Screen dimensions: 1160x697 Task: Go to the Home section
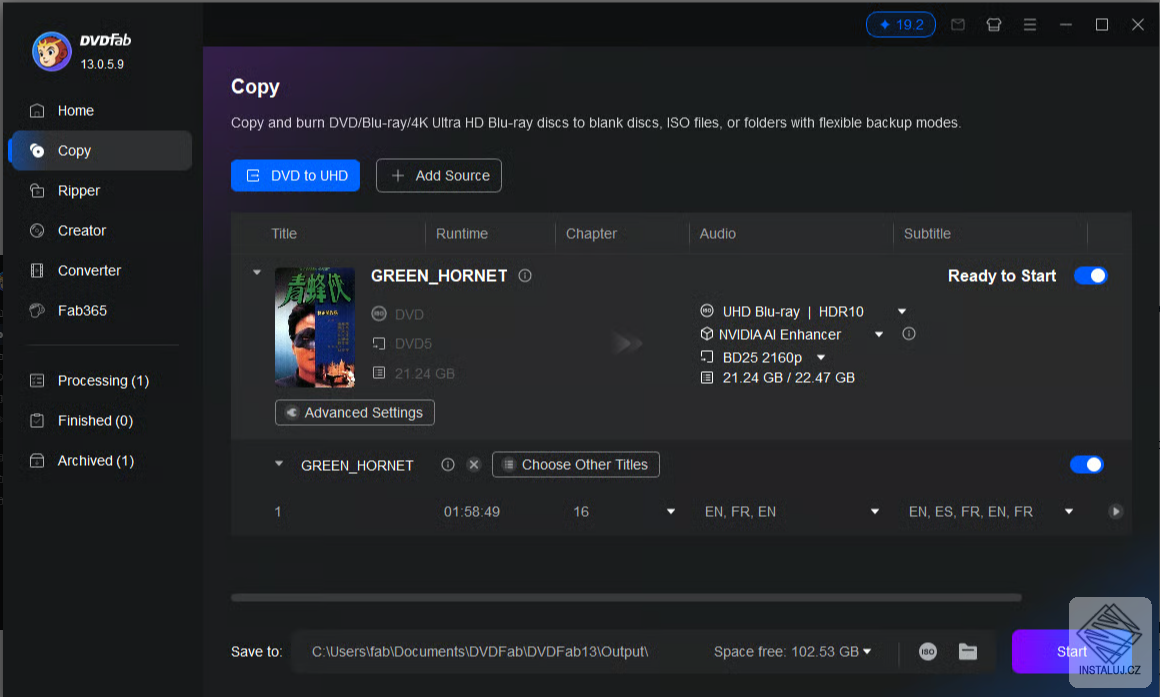pyautogui.click(x=76, y=110)
